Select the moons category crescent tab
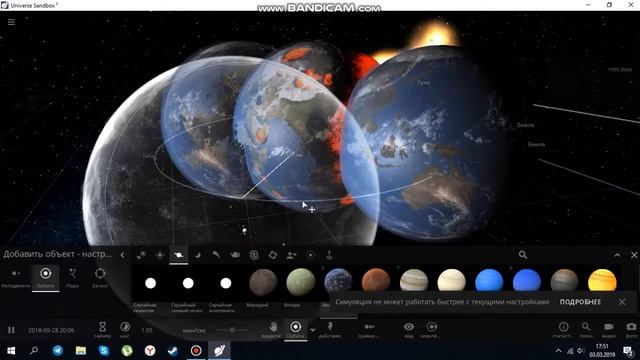The height and width of the screenshot is (360, 640). (198, 255)
